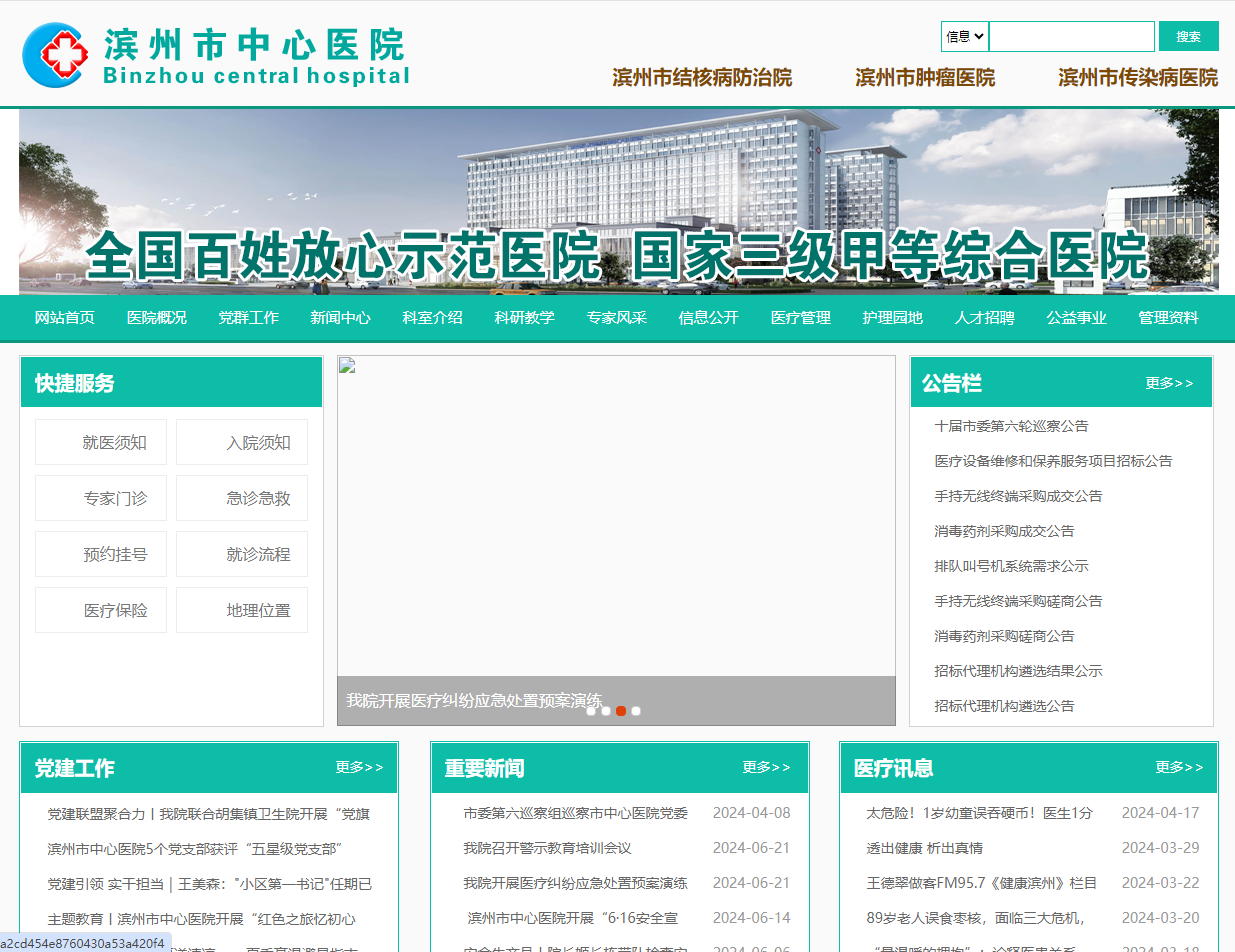Open 科研教学 navigation menu item
This screenshot has width=1235, height=952.
point(525,318)
